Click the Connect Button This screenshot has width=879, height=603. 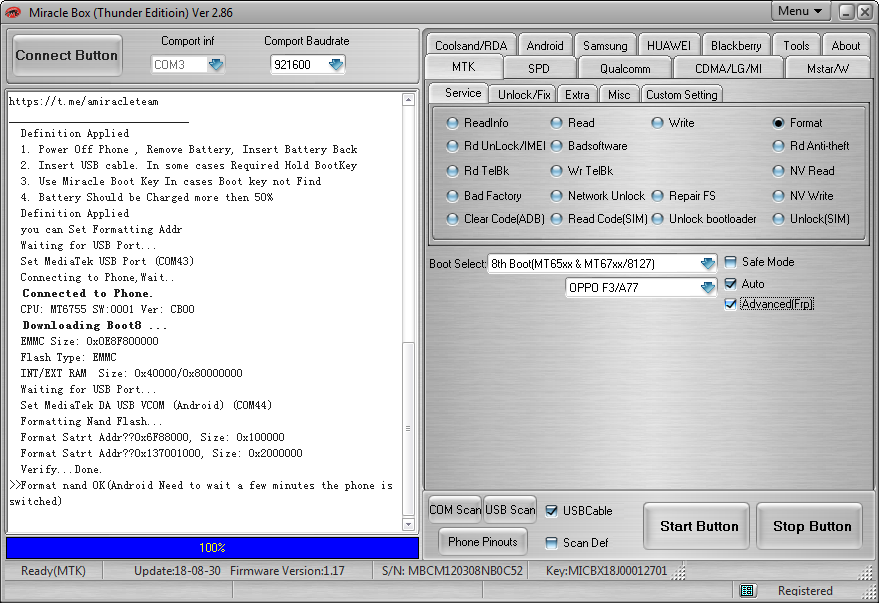coord(67,55)
